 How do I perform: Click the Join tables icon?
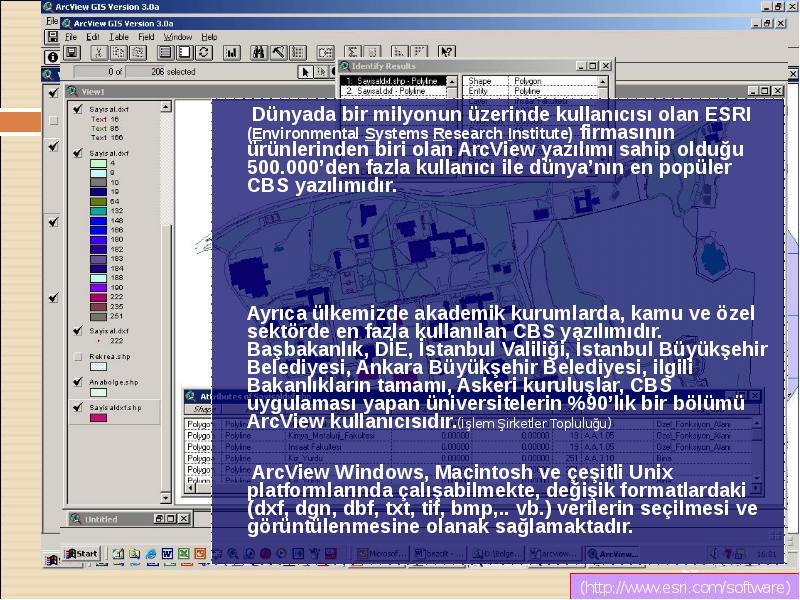click(325, 52)
